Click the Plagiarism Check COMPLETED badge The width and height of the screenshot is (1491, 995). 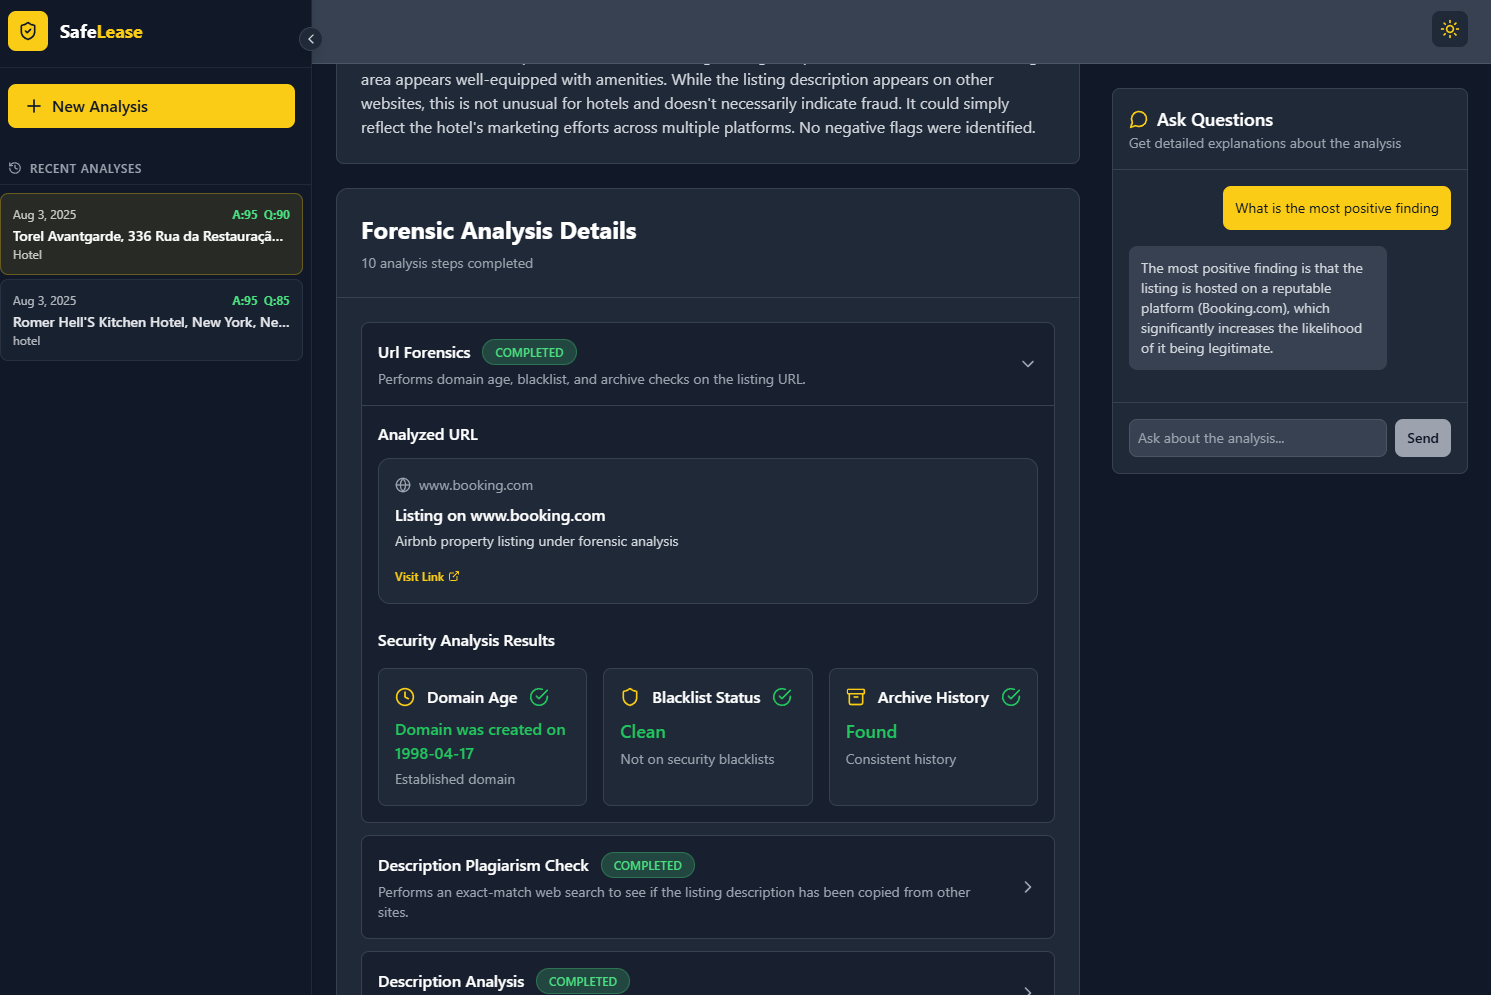click(x=648, y=865)
